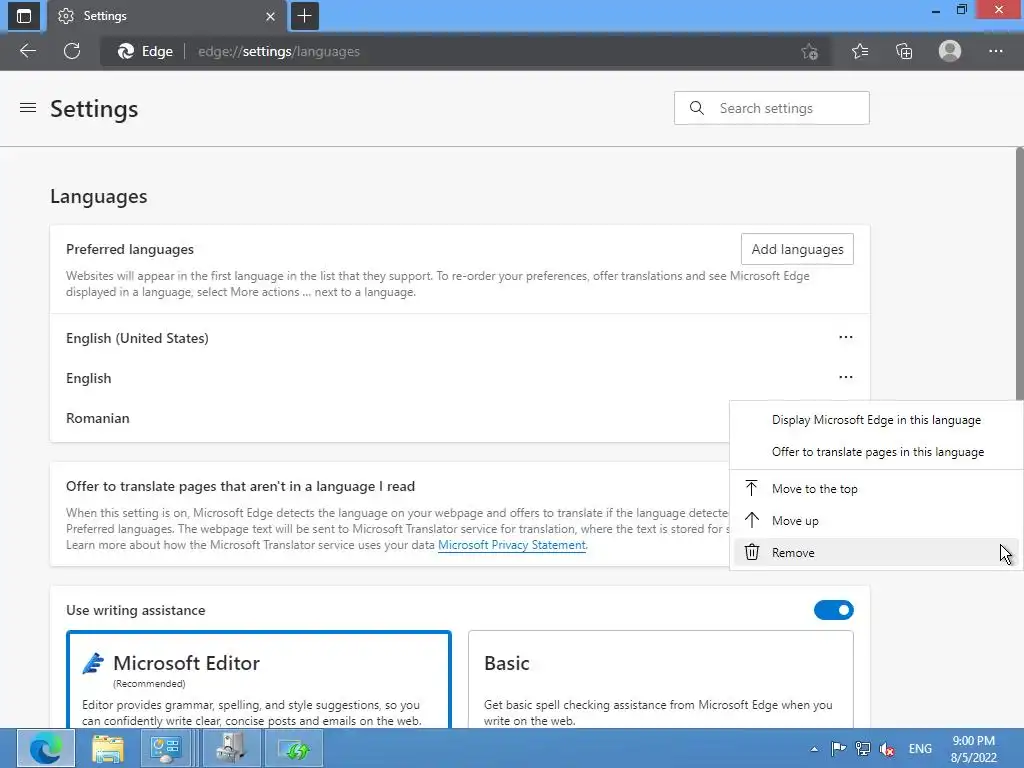Click the Edge site identity badge

click(145, 52)
